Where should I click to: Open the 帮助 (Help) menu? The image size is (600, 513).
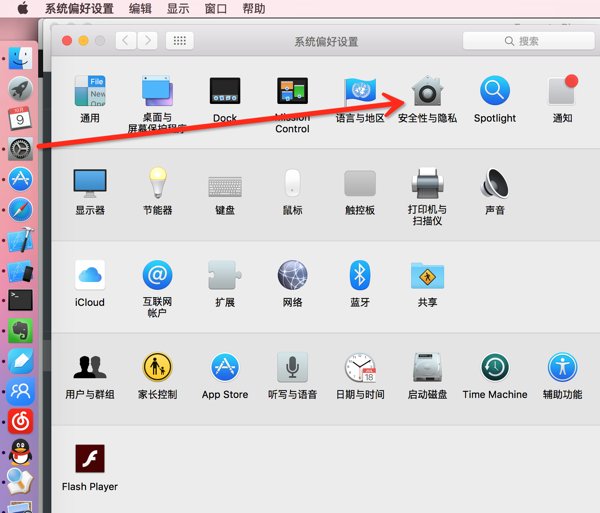click(x=254, y=8)
